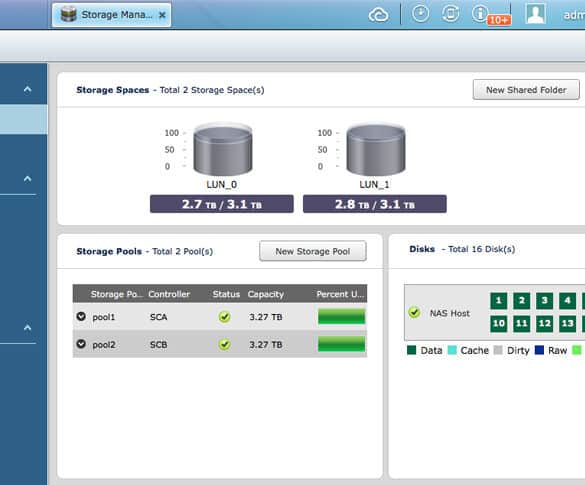The height and width of the screenshot is (485, 585).
Task: Click pool1 status check icon
Action: point(224,317)
